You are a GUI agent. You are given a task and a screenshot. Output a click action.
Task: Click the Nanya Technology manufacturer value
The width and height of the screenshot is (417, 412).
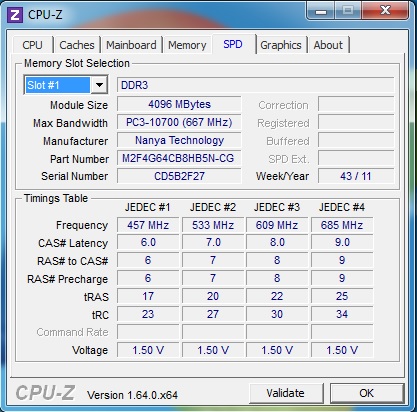(179, 141)
